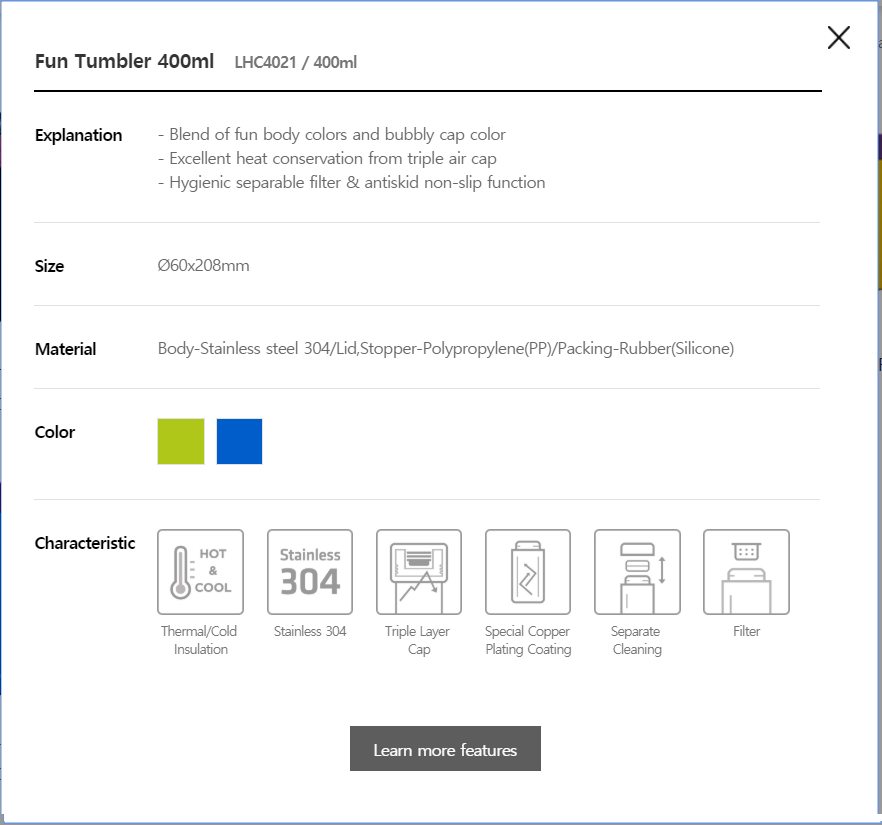
Task: Select the Filter characteristic icon
Action: pos(746,572)
